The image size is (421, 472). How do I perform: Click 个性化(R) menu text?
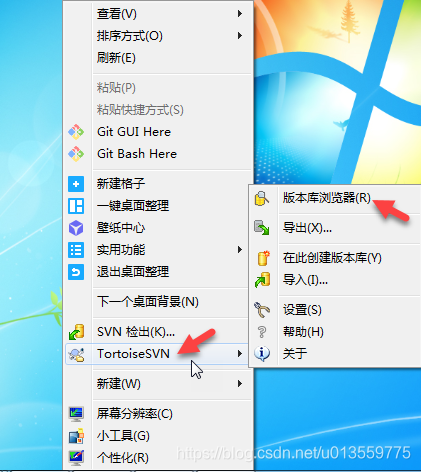click(x=123, y=458)
